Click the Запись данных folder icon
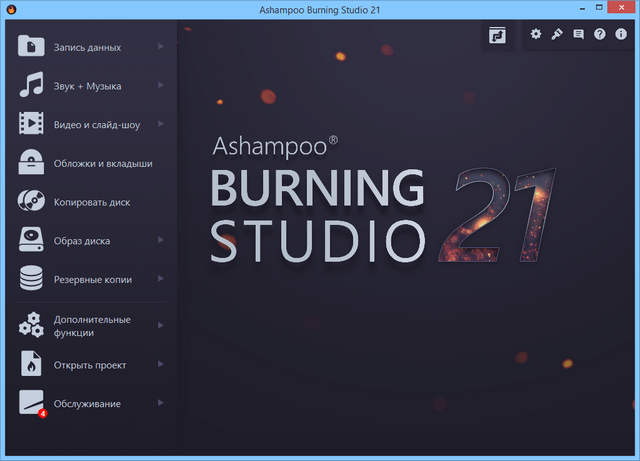The width and height of the screenshot is (640, 461). 31,47
